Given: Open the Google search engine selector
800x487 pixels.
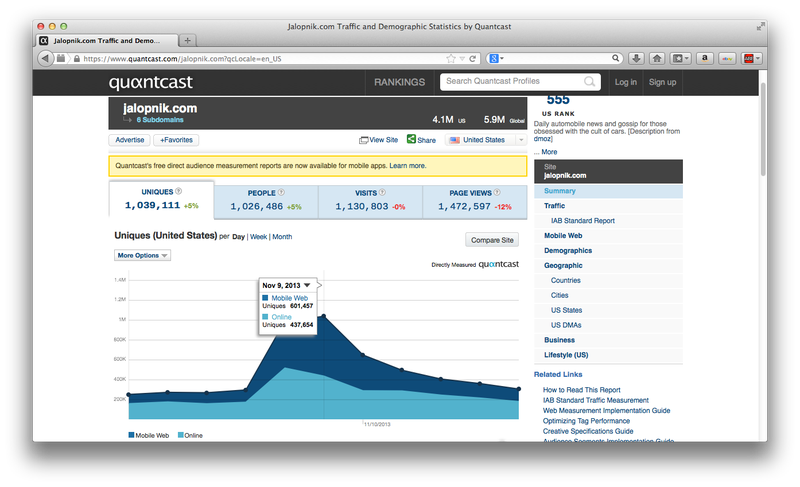Looking at the screenshot, I should (x=496, y=59).
